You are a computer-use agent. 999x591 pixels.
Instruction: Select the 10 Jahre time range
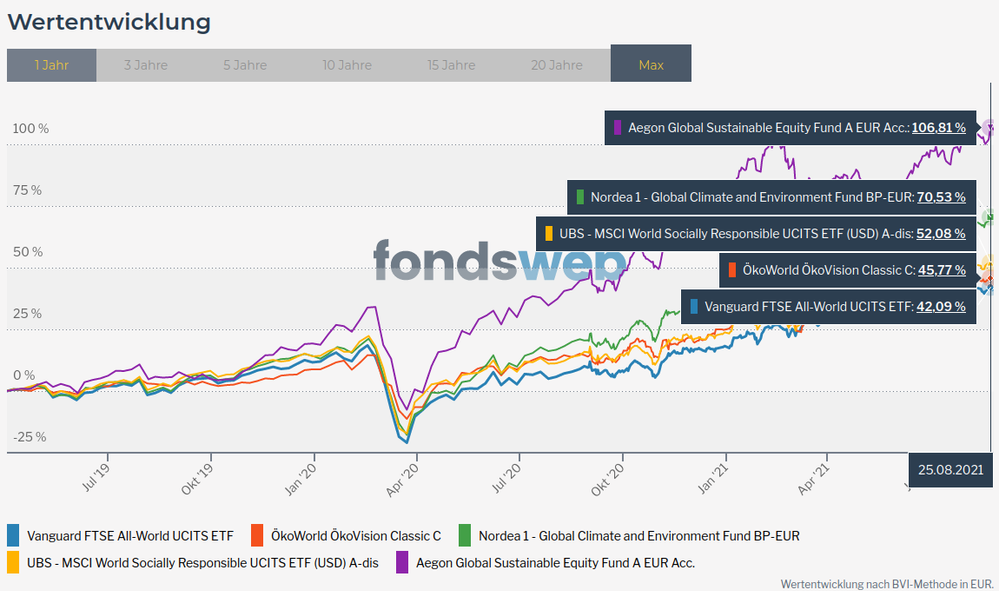349,65
